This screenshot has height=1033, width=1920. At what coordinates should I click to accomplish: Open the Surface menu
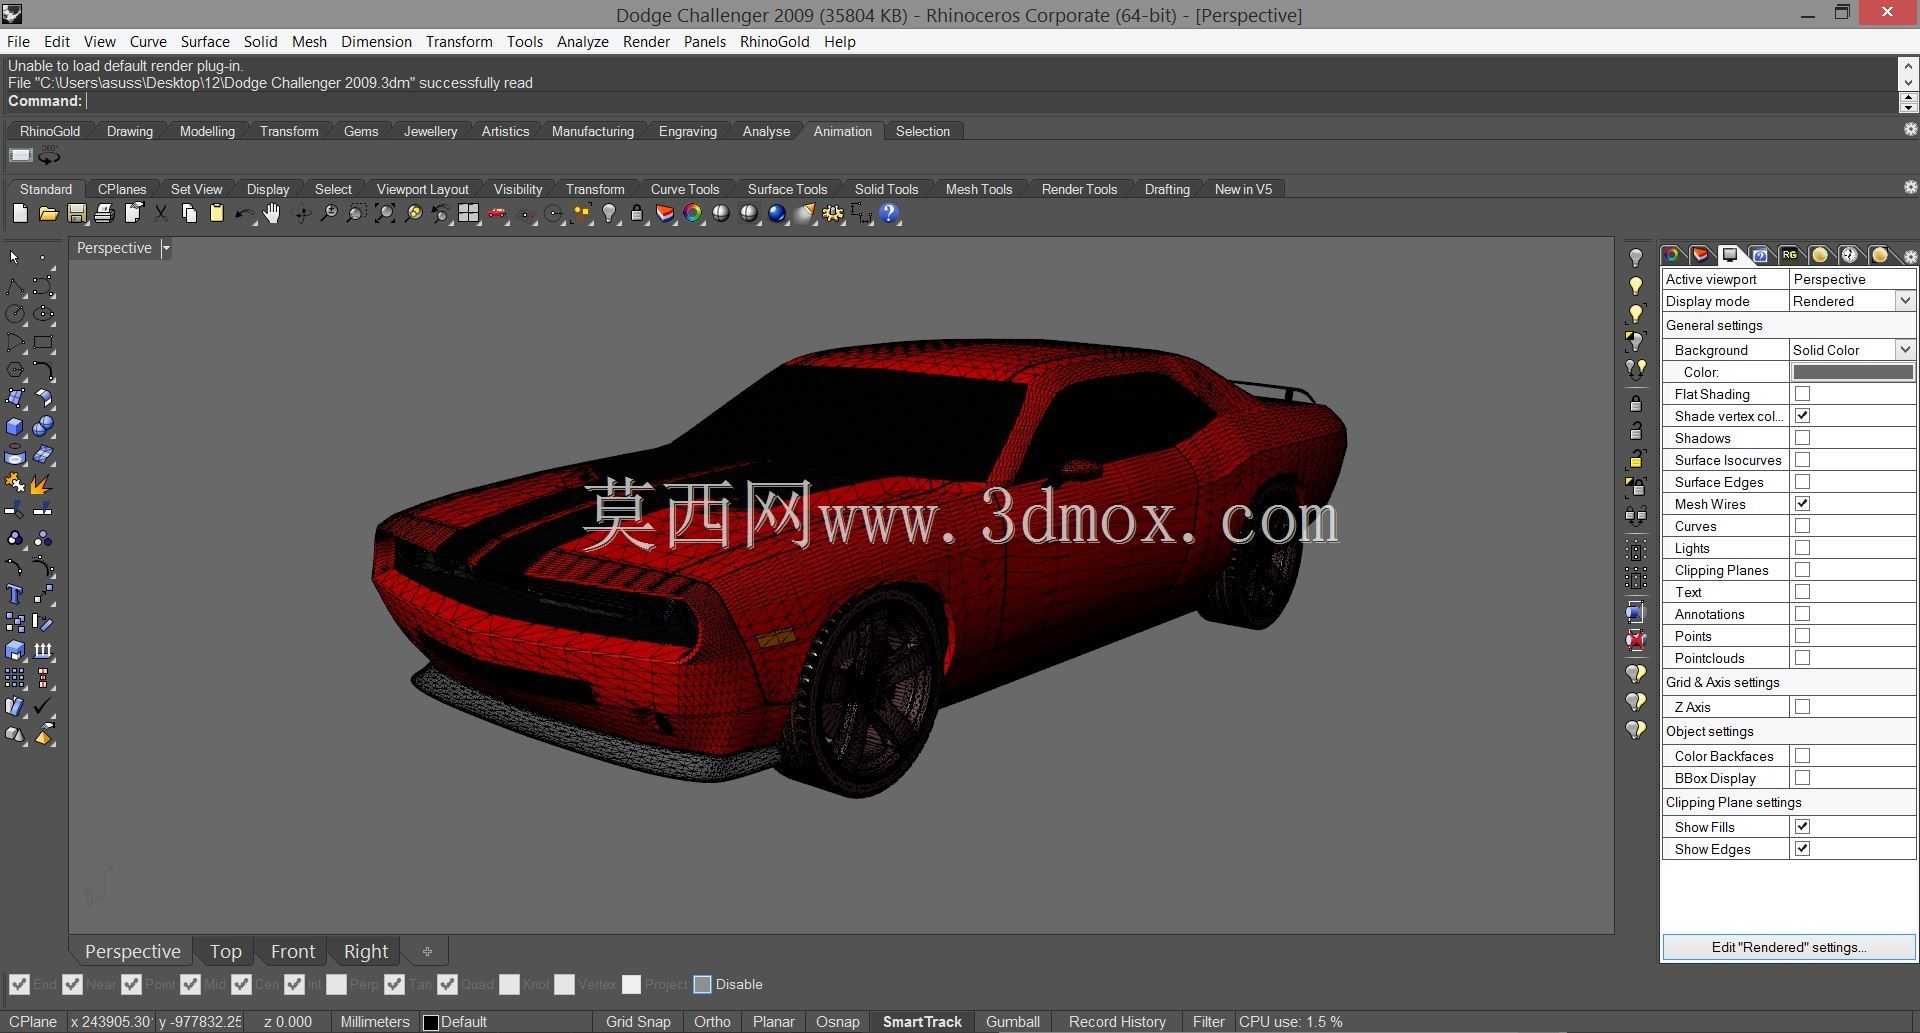pos(205,42)
